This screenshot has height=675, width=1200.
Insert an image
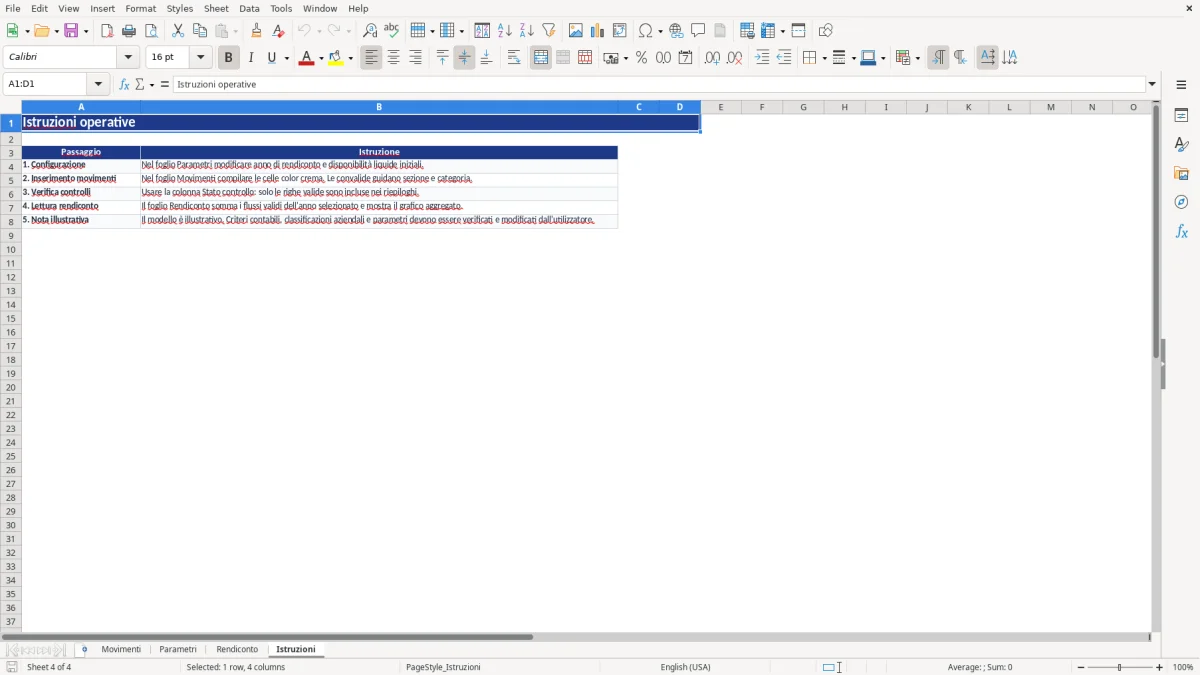pos(576,31)
